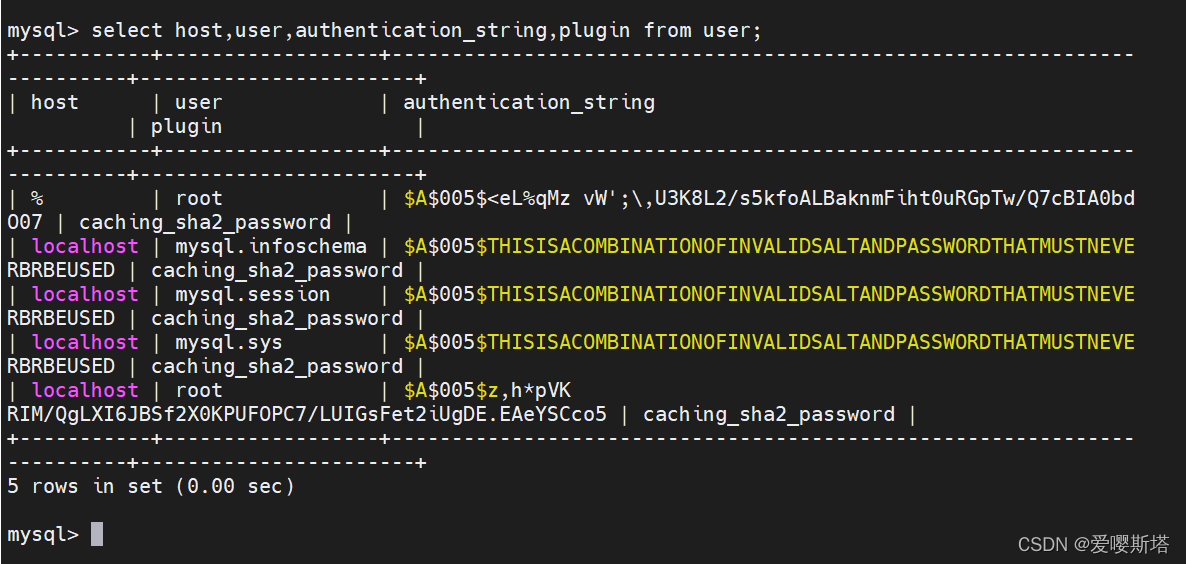Image resolution: width=1186 pixels, height=564 pixels.
Task: Click the terminal cursor block at the prompt
Action: pyautogui.click(x=97, y=534)
